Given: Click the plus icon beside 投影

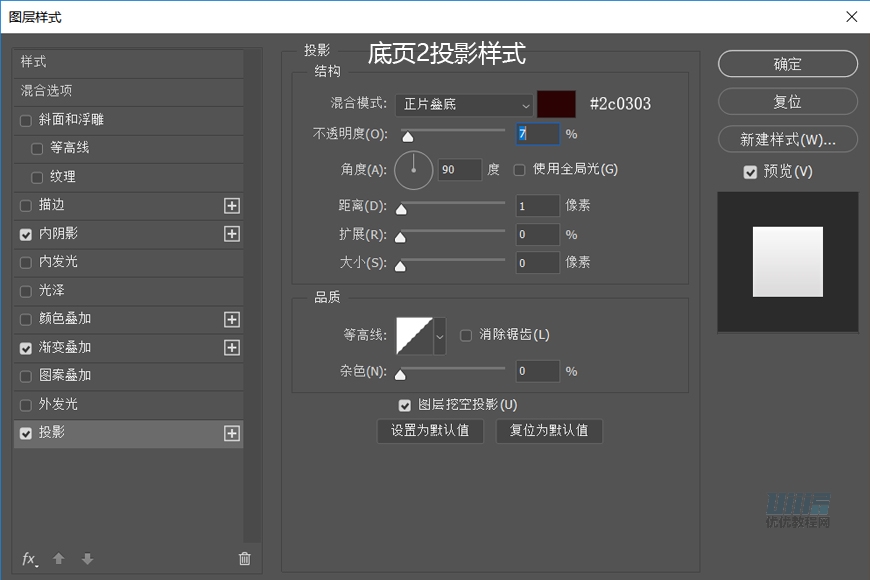Looking at the screenshot, I should 231,433.
